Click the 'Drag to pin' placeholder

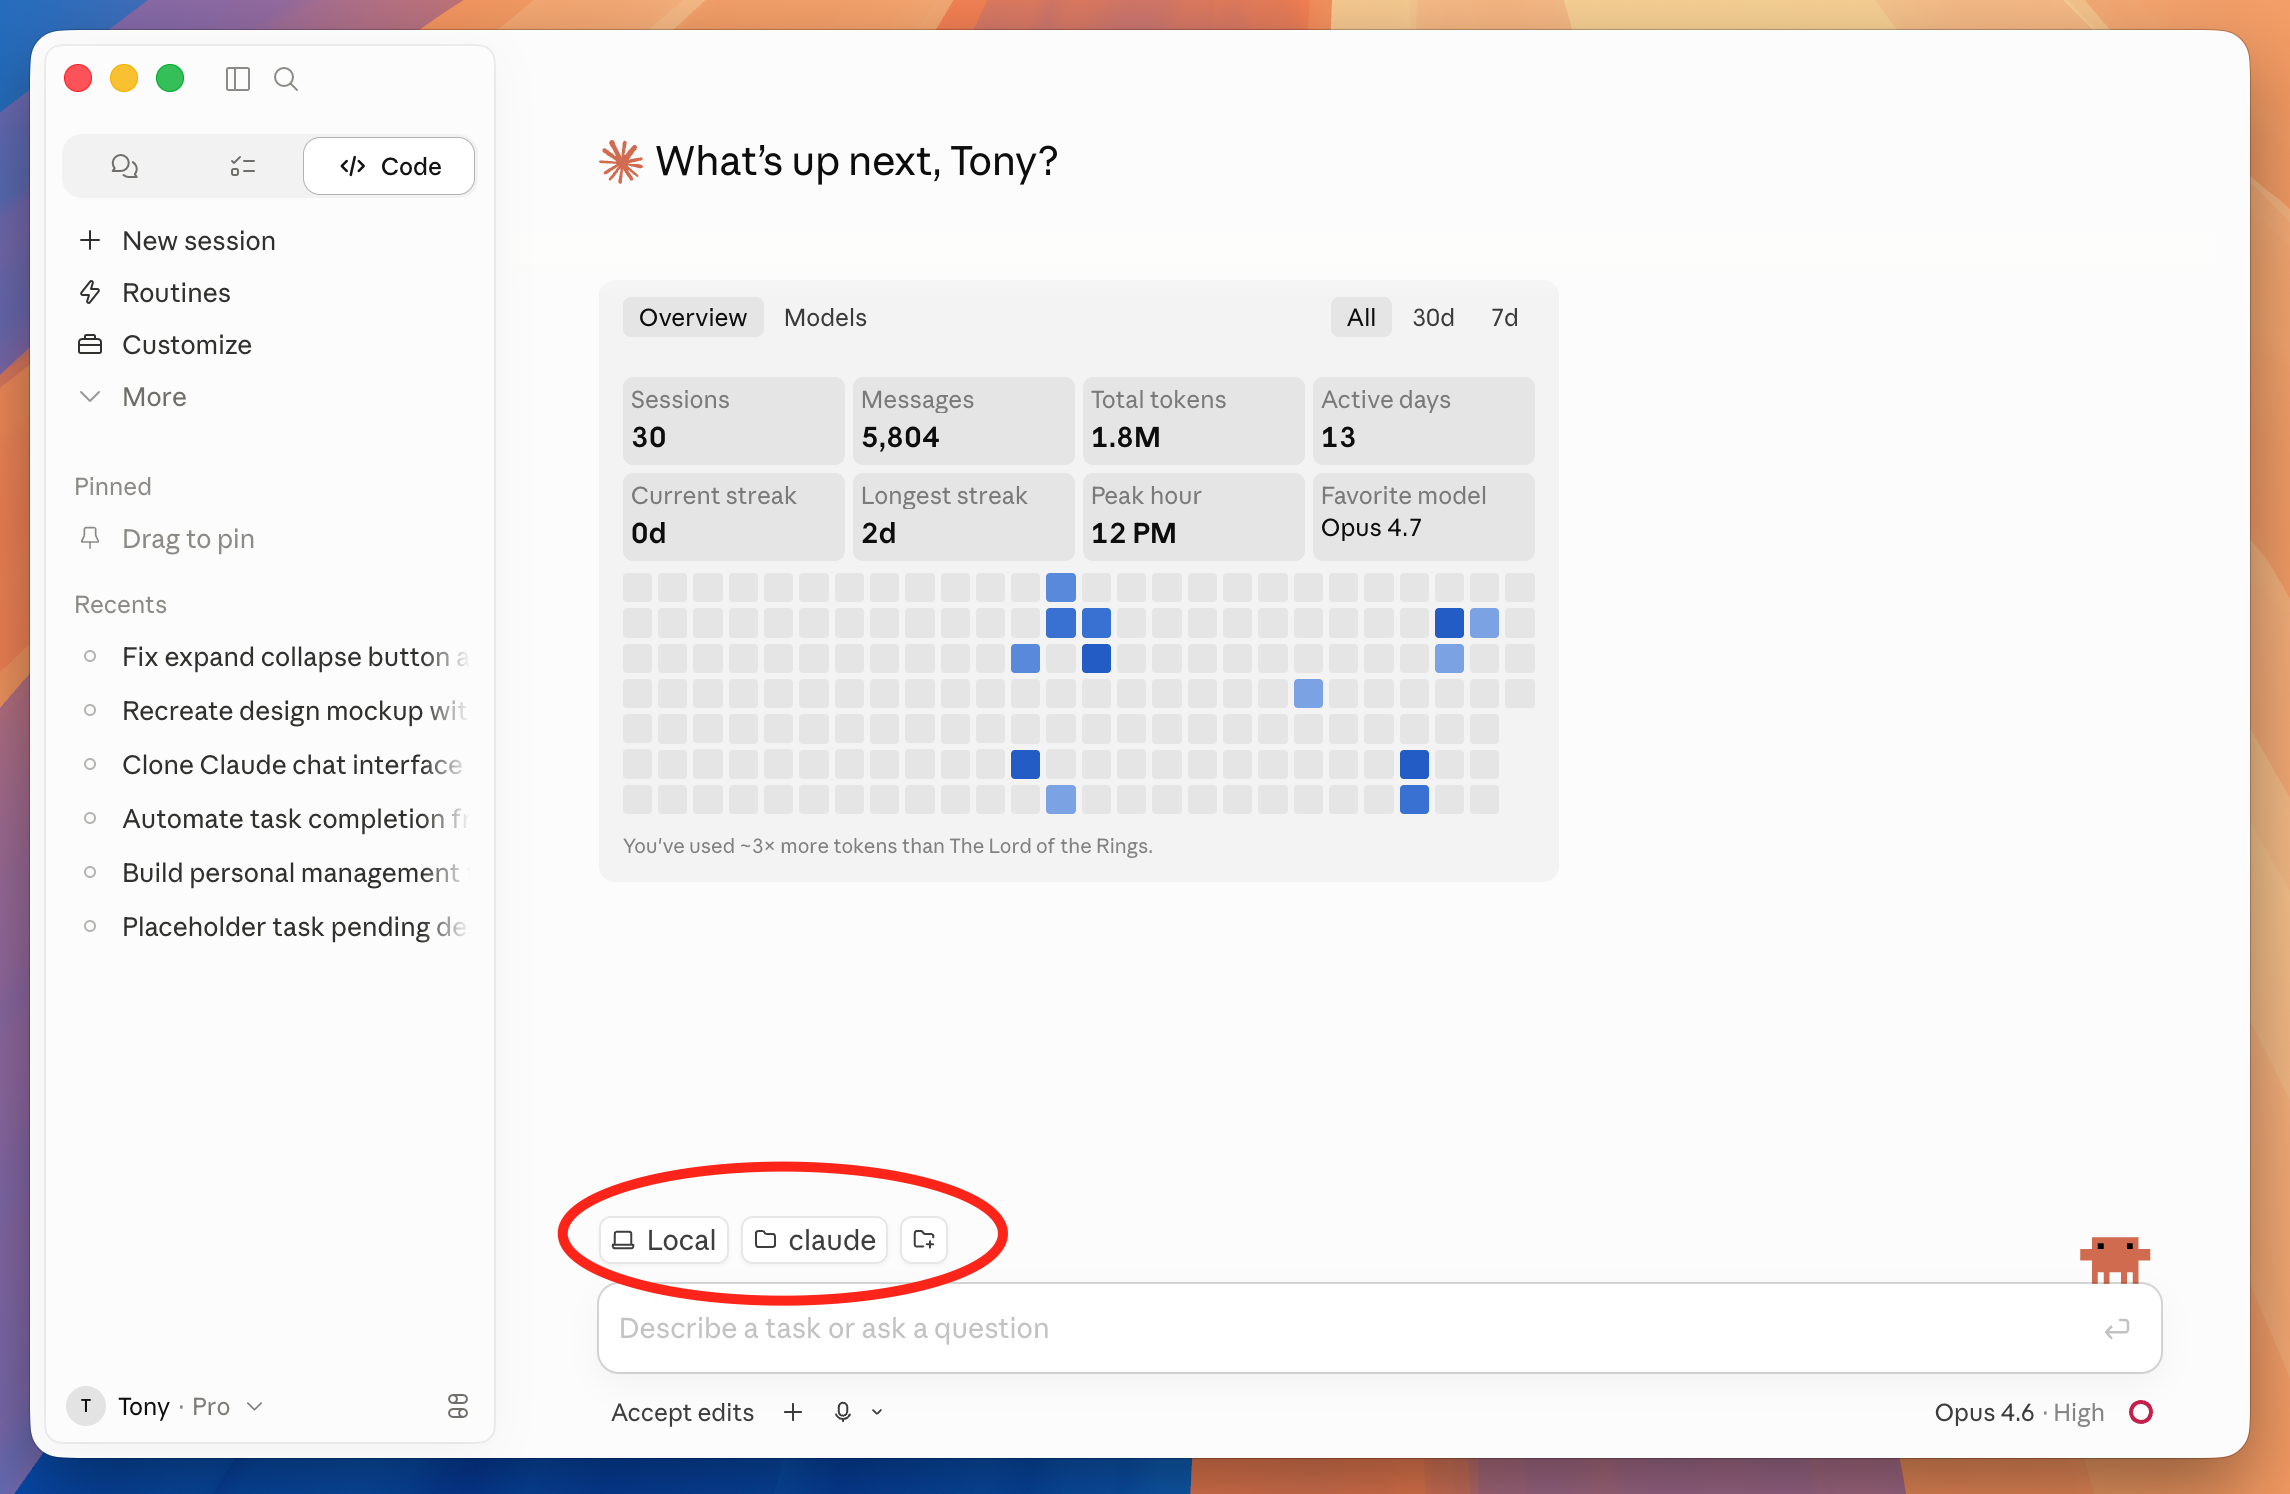(x=188, y=539)
